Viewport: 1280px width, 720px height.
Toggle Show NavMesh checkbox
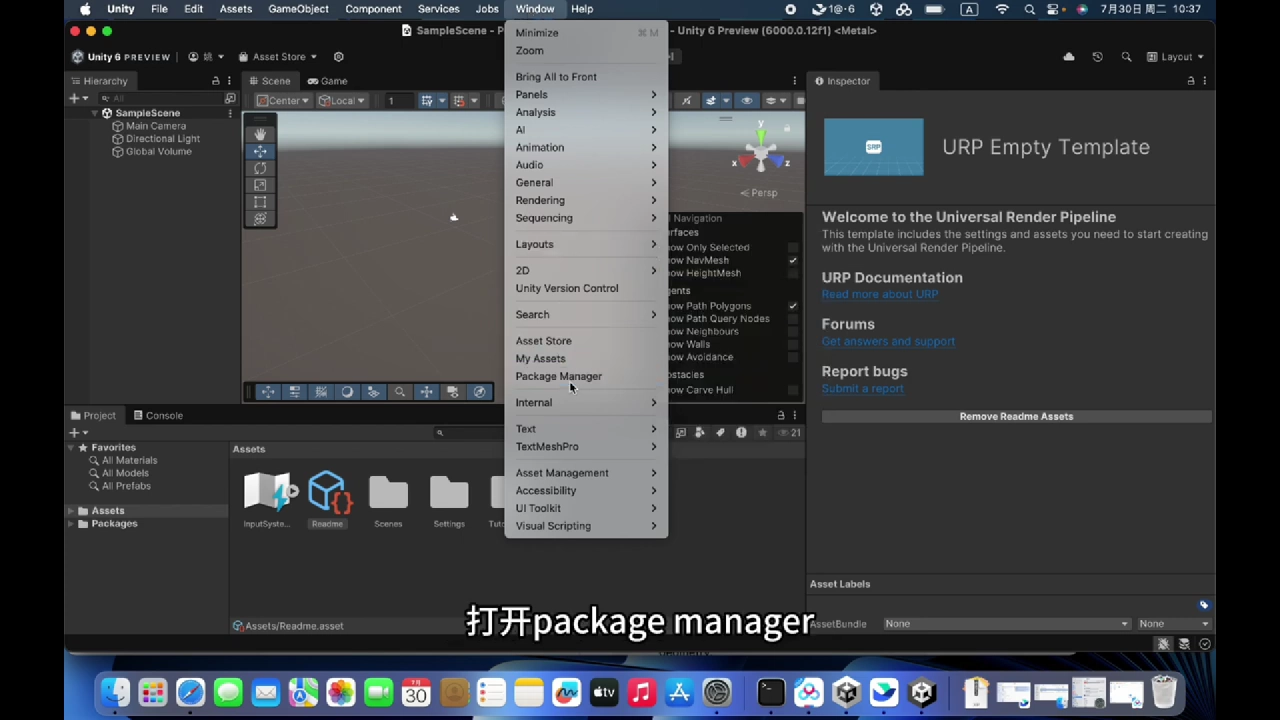[792, 260]
